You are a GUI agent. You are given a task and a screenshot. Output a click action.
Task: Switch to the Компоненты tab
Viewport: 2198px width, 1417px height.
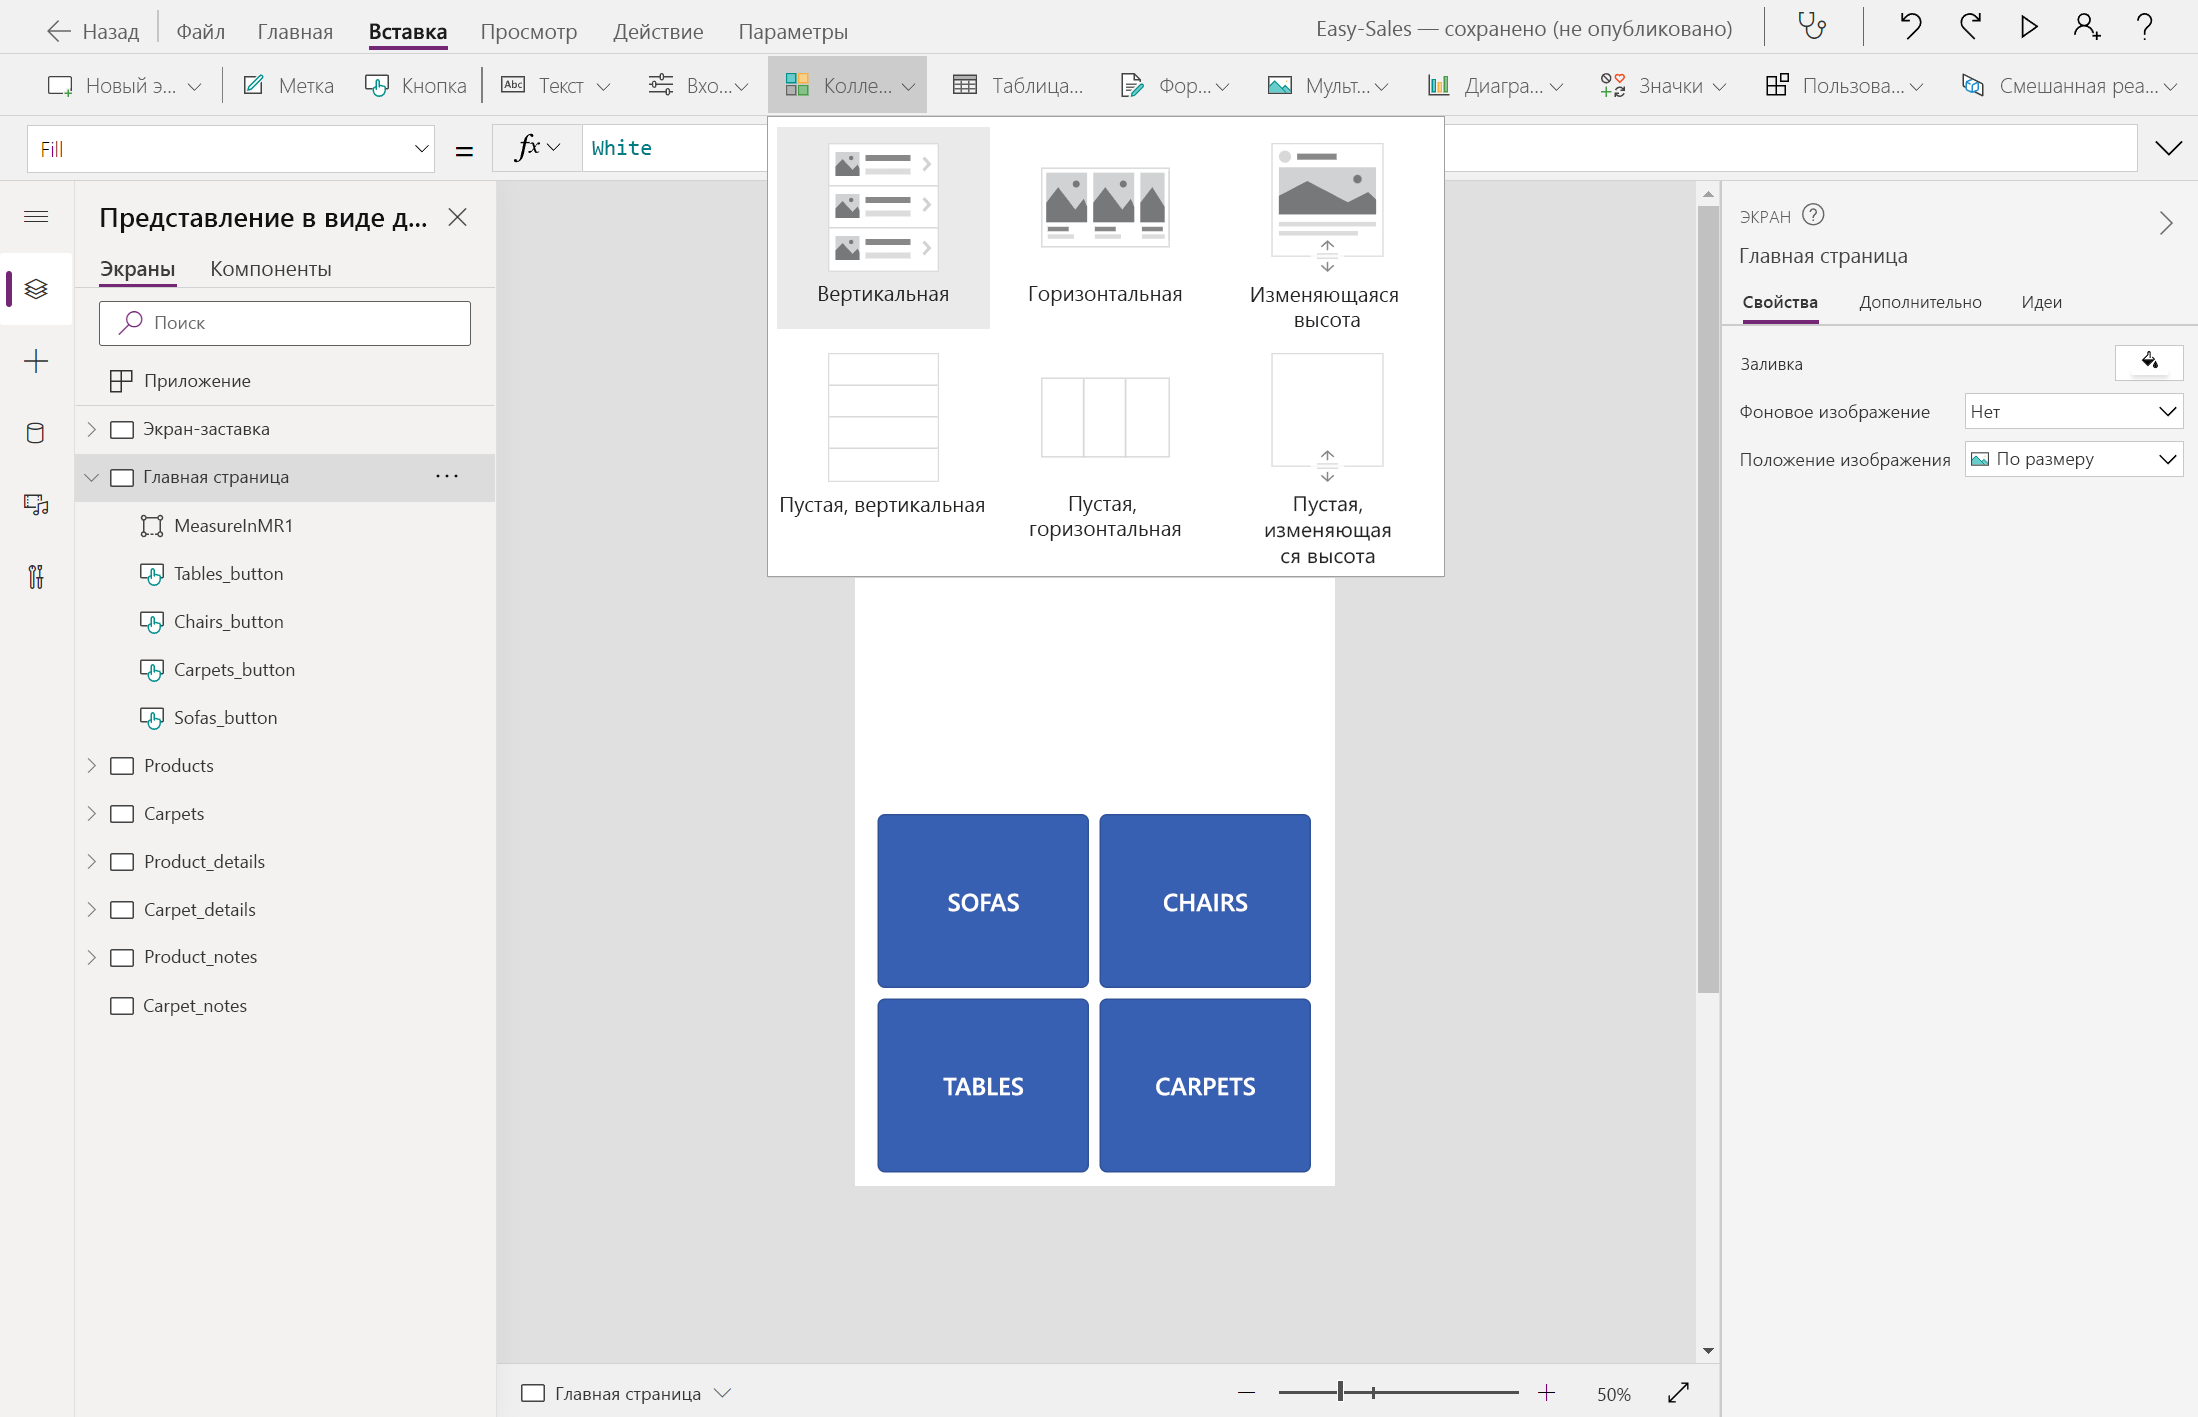point(270,269)
